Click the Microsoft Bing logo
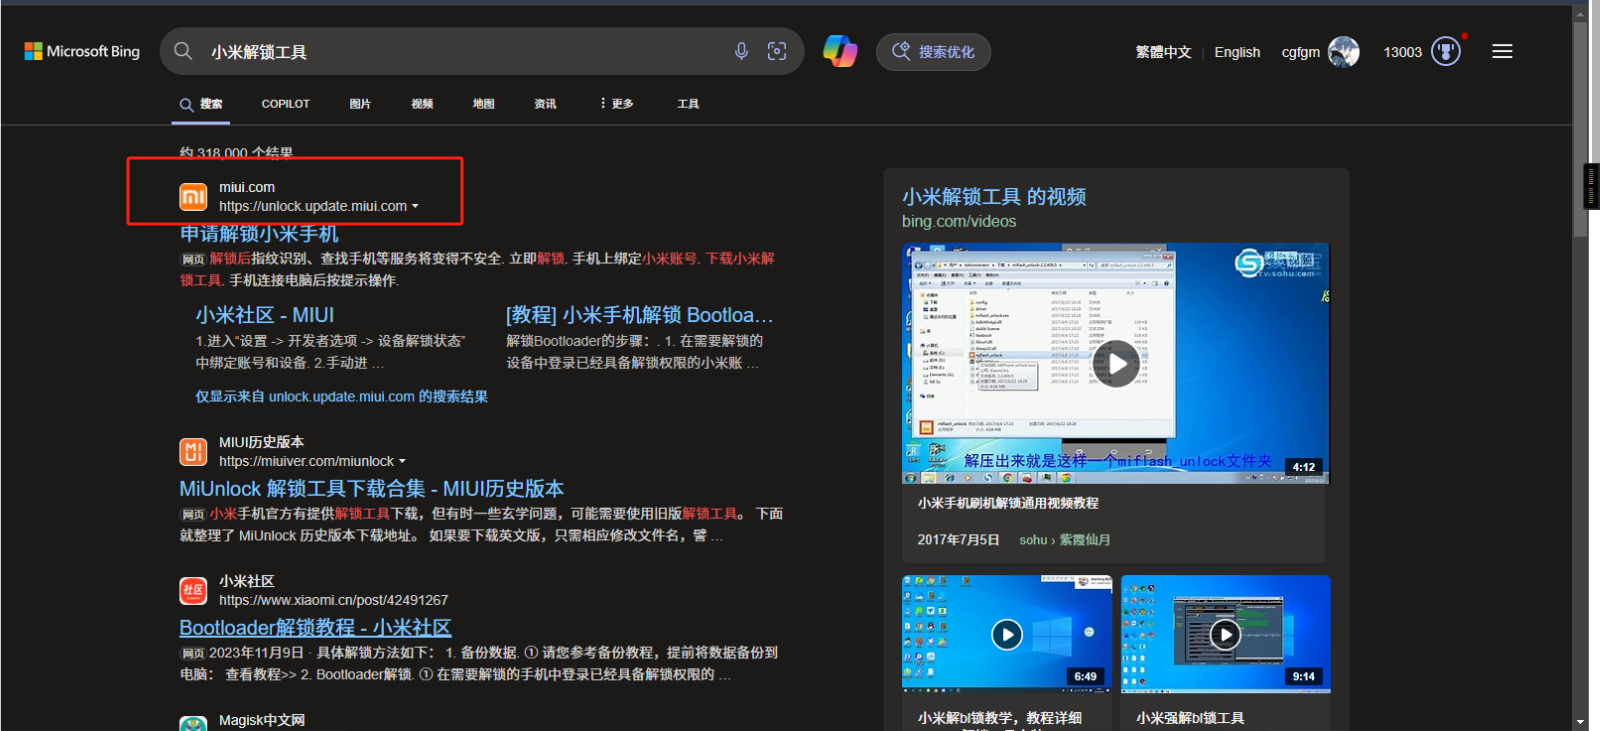 click(x=82, y=51)
